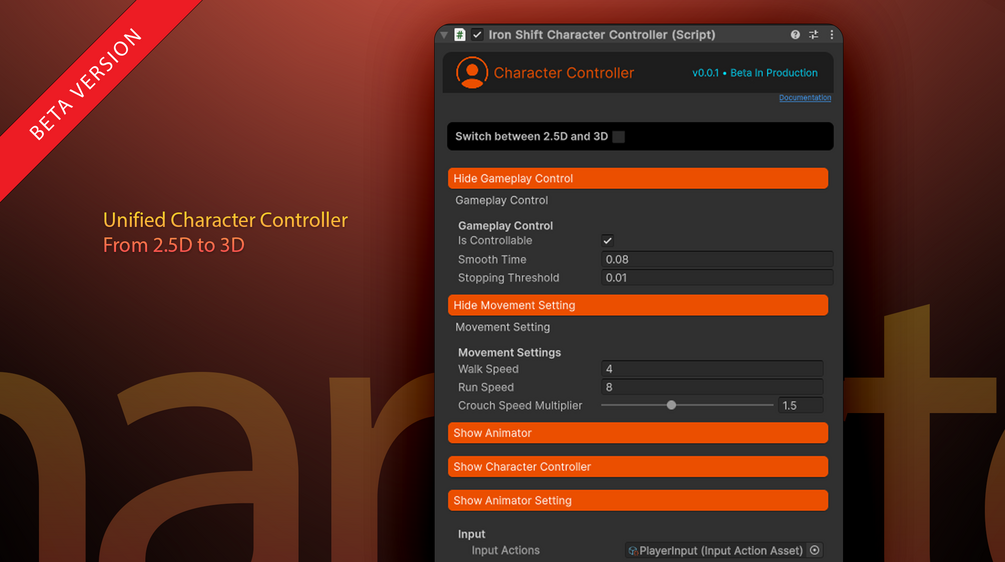This screenshot has height=562, width=1005.
Task: Click the v0.0.1 Beta In Production text
Action: (754, 73)
